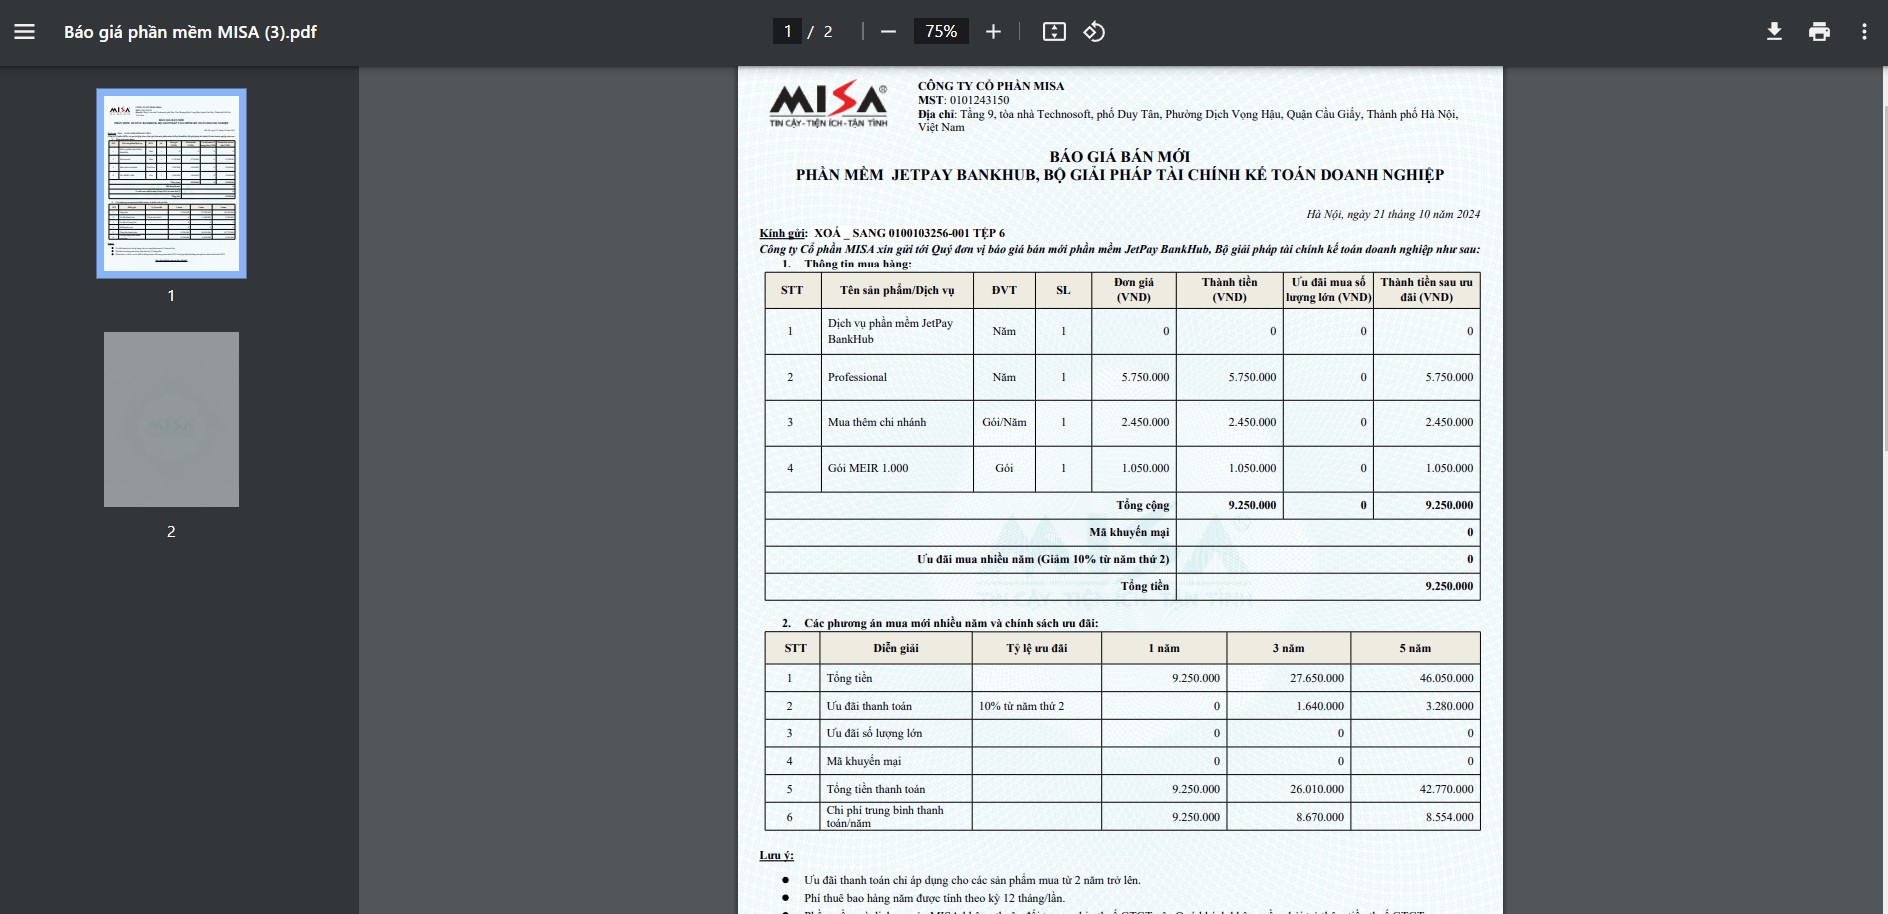The width and height of the screenshot is (1888, 914).
Task: Click the document title 'BÁO GIÁ BÁN MỚI'
Action: point(1119,157)
